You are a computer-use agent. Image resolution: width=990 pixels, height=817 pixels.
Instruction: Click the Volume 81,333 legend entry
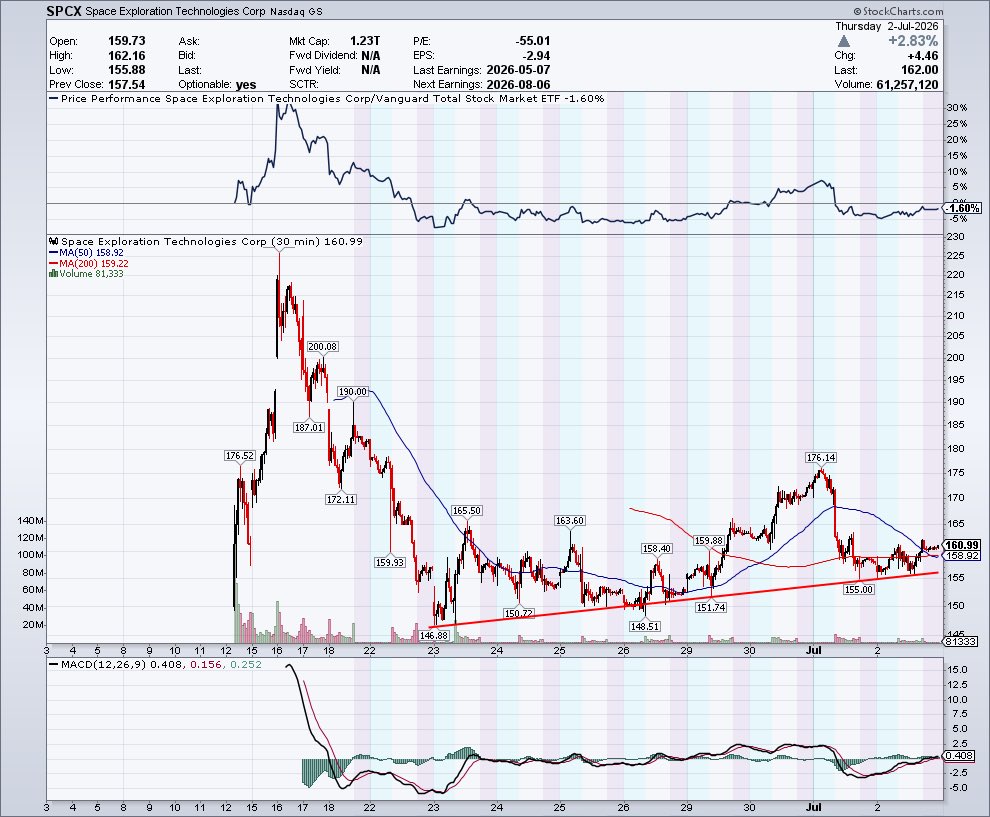(x=86, y=273)
